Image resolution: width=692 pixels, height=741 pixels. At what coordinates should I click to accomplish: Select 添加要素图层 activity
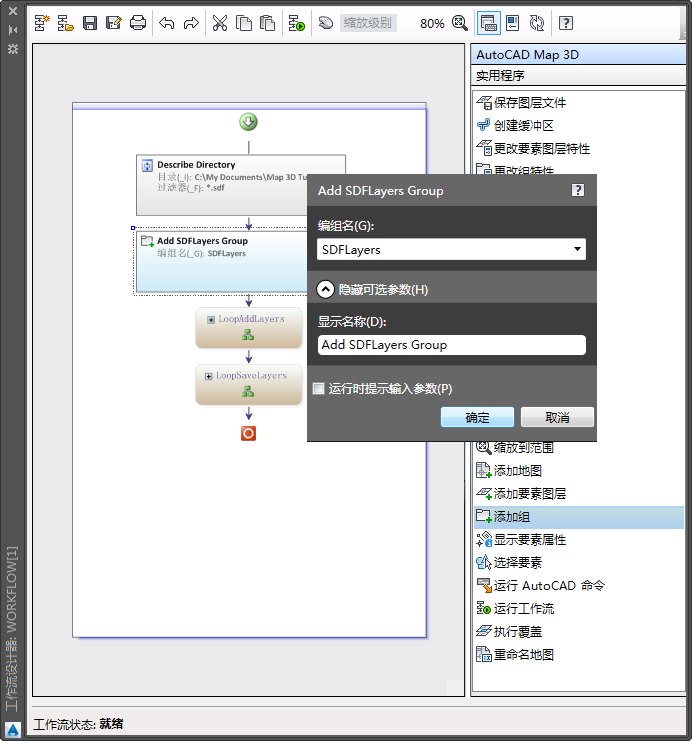[521, 493]
